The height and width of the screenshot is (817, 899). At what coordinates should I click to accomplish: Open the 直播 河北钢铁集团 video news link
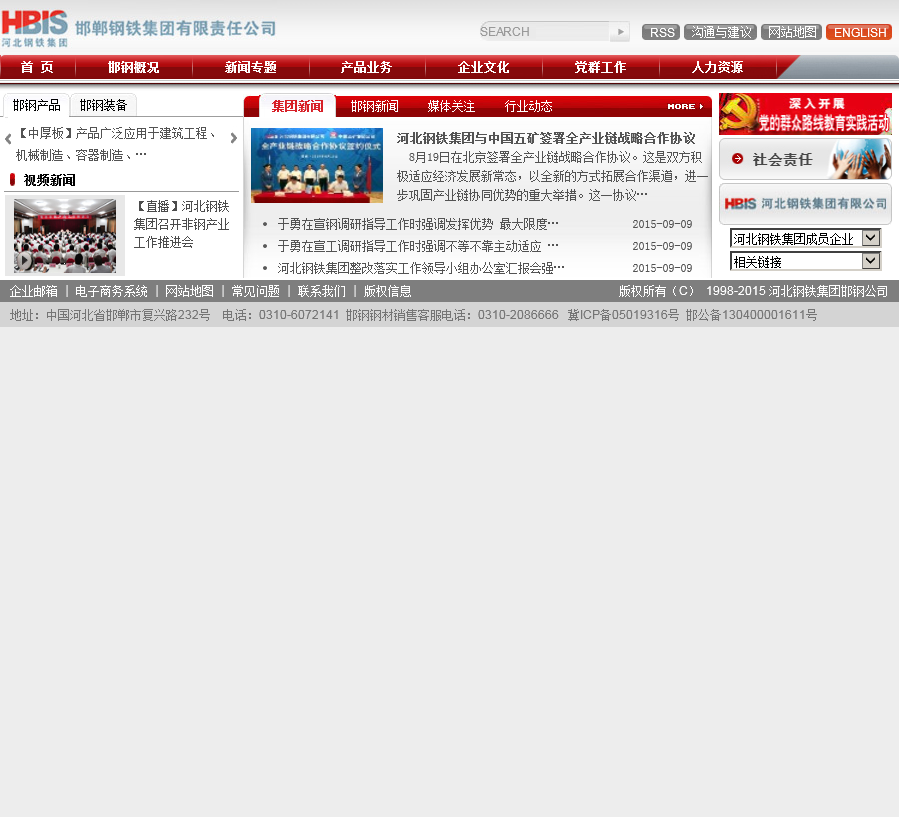[182, 224]
